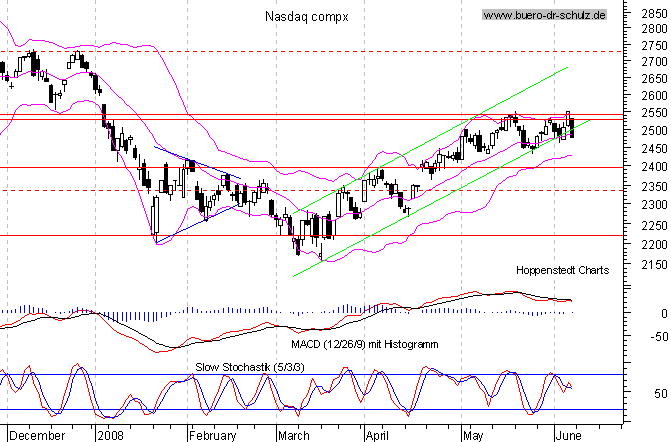
Task: Click the 2350 price axis value
Action: 654,187
